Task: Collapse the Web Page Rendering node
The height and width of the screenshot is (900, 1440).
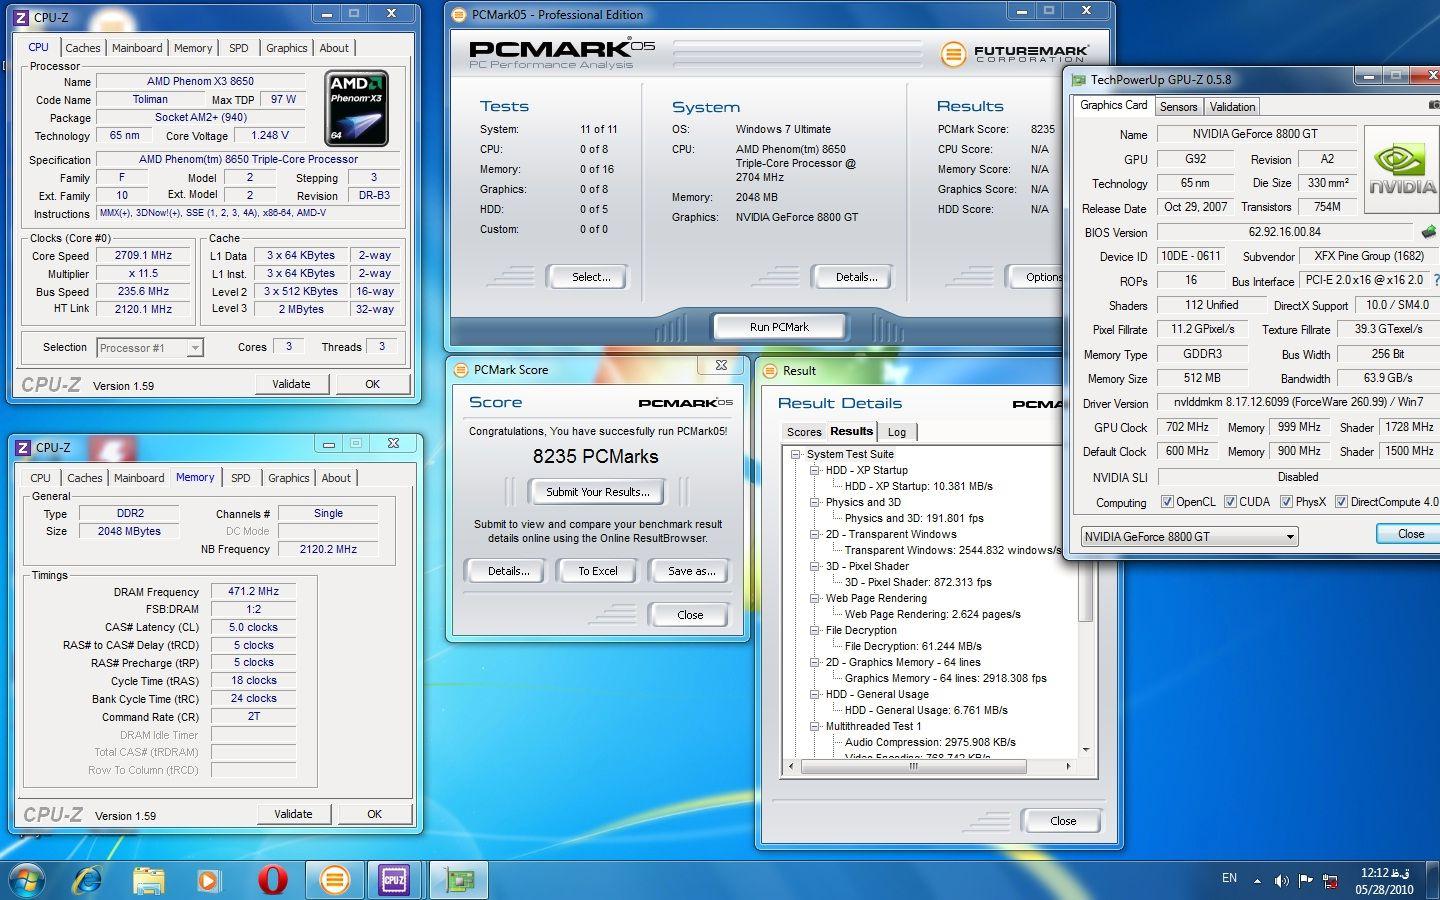Action: pos(815,598)
